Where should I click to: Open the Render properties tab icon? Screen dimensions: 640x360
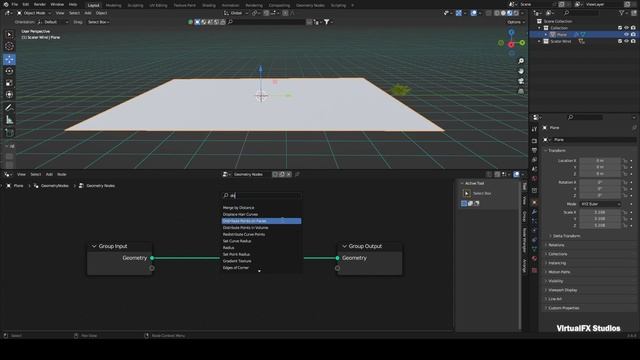click(x=534, y=141)
